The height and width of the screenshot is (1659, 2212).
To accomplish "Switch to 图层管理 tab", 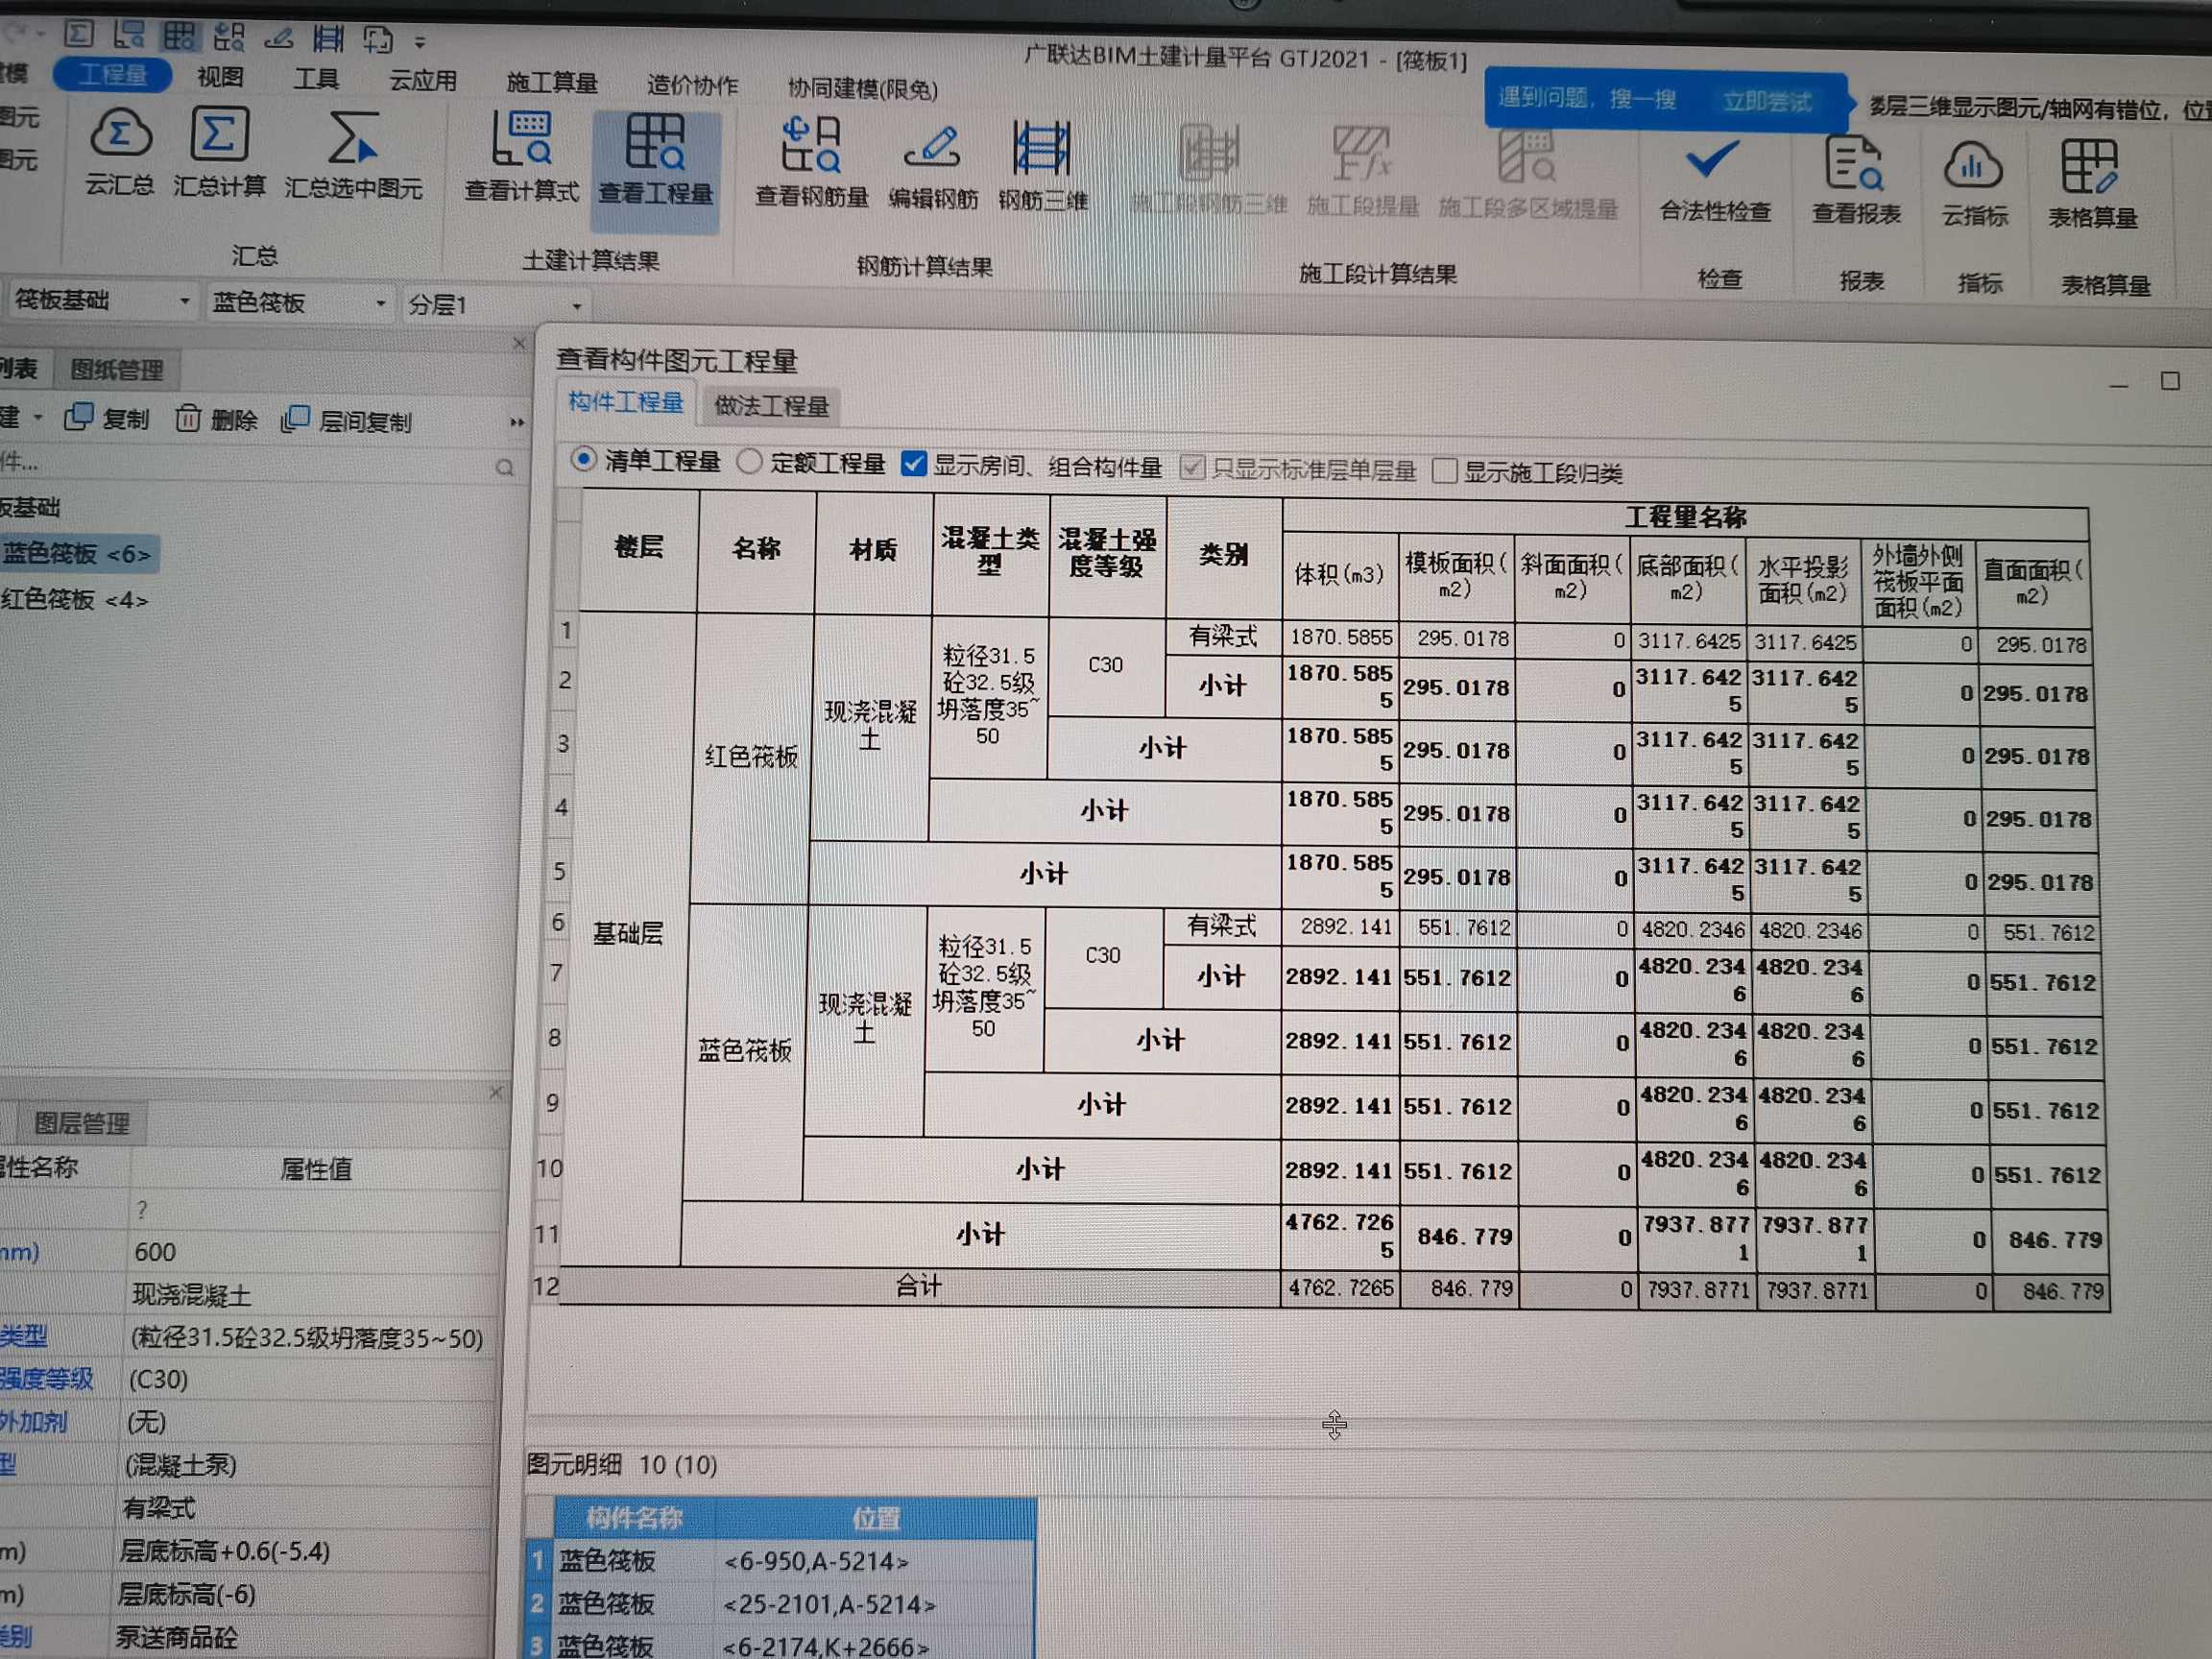I will 82,1124.
